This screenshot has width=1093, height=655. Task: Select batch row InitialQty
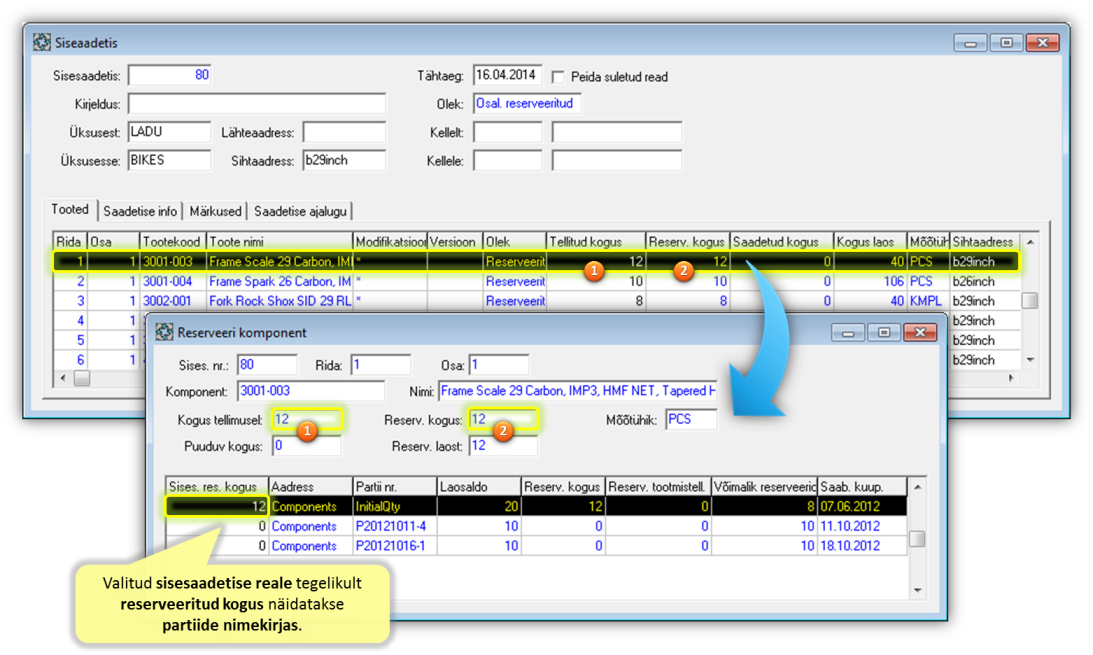pyautogui.click(x=536, y=507)
